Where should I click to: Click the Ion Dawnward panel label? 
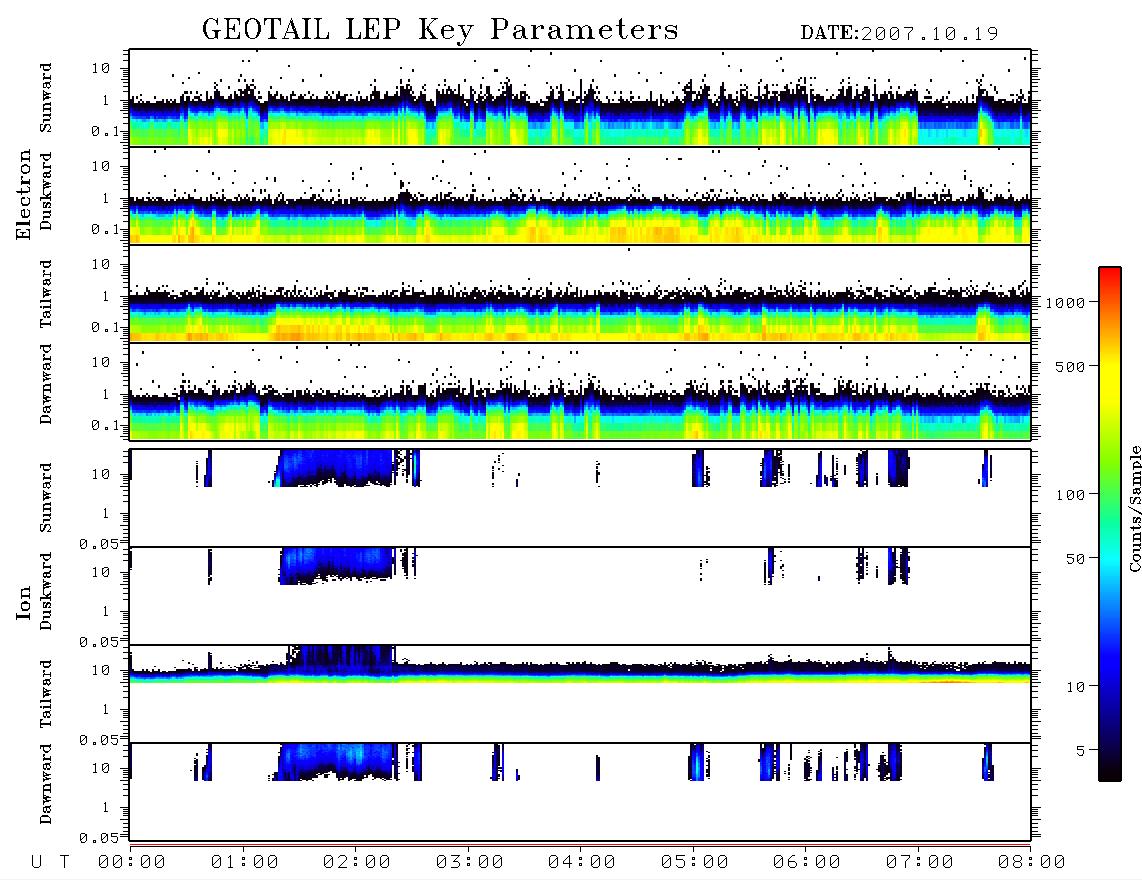pyautogui.click(x=46, y=784)
